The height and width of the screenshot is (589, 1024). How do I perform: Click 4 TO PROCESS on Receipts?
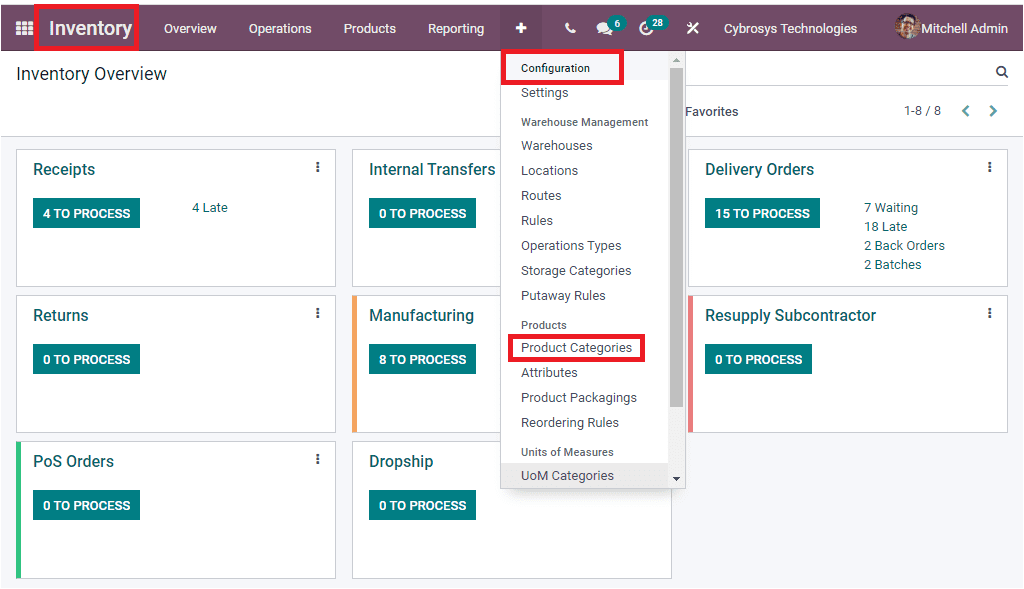coord(86,213)
